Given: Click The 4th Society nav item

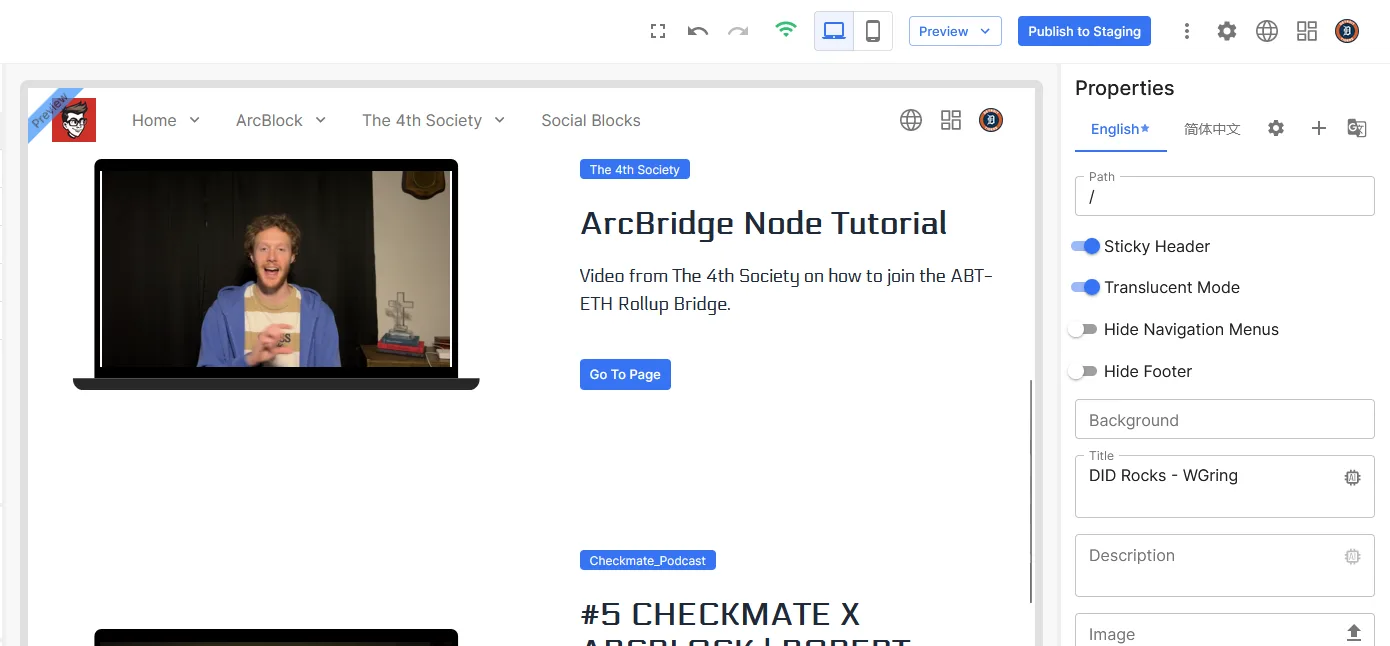Looking at the screenshot, I should 422,120.
